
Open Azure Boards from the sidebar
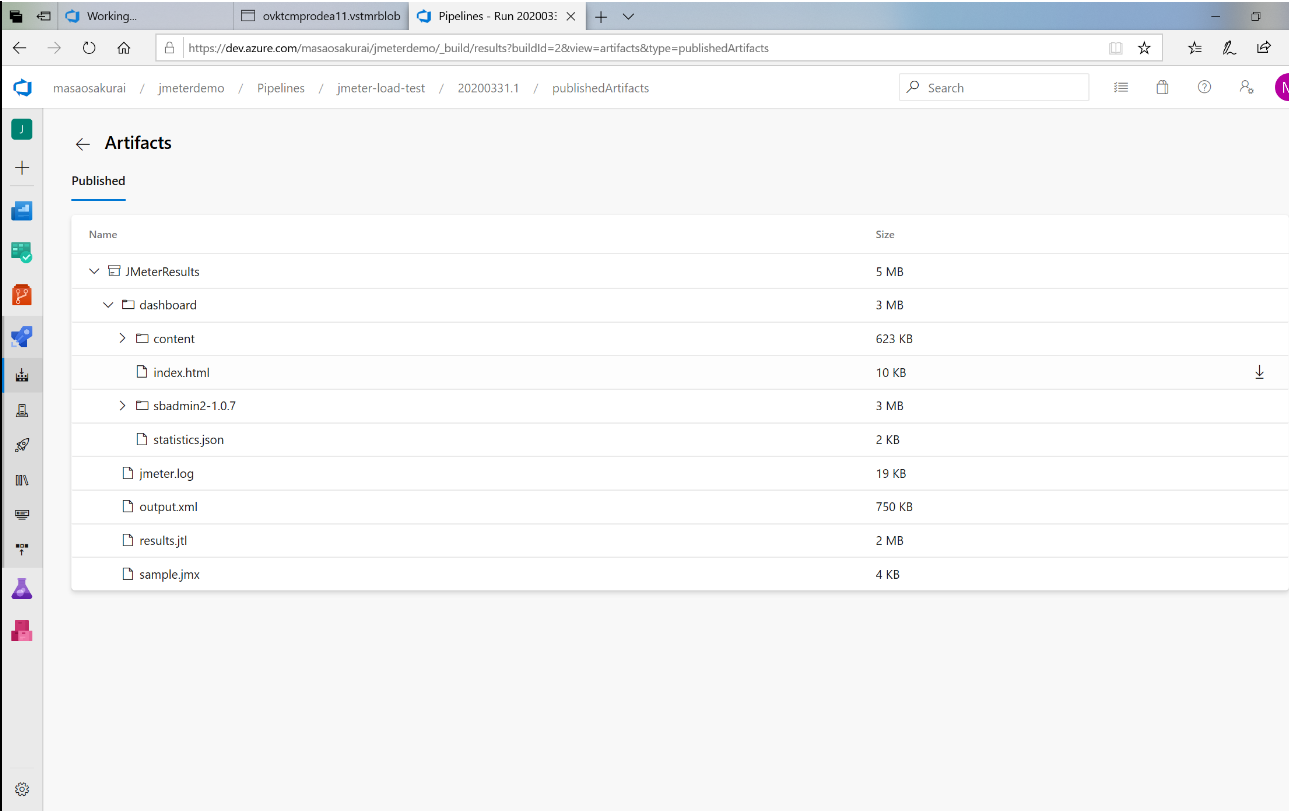click(22, 253)
